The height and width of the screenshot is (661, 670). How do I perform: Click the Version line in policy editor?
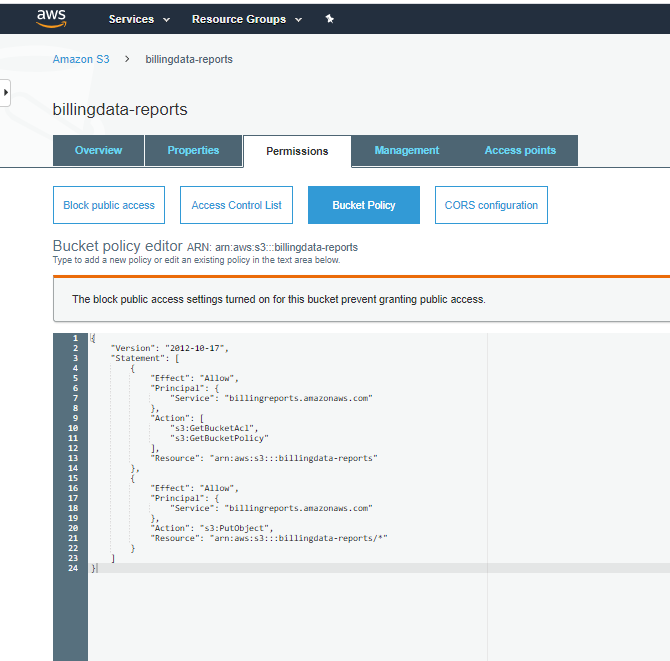(170, 348)
